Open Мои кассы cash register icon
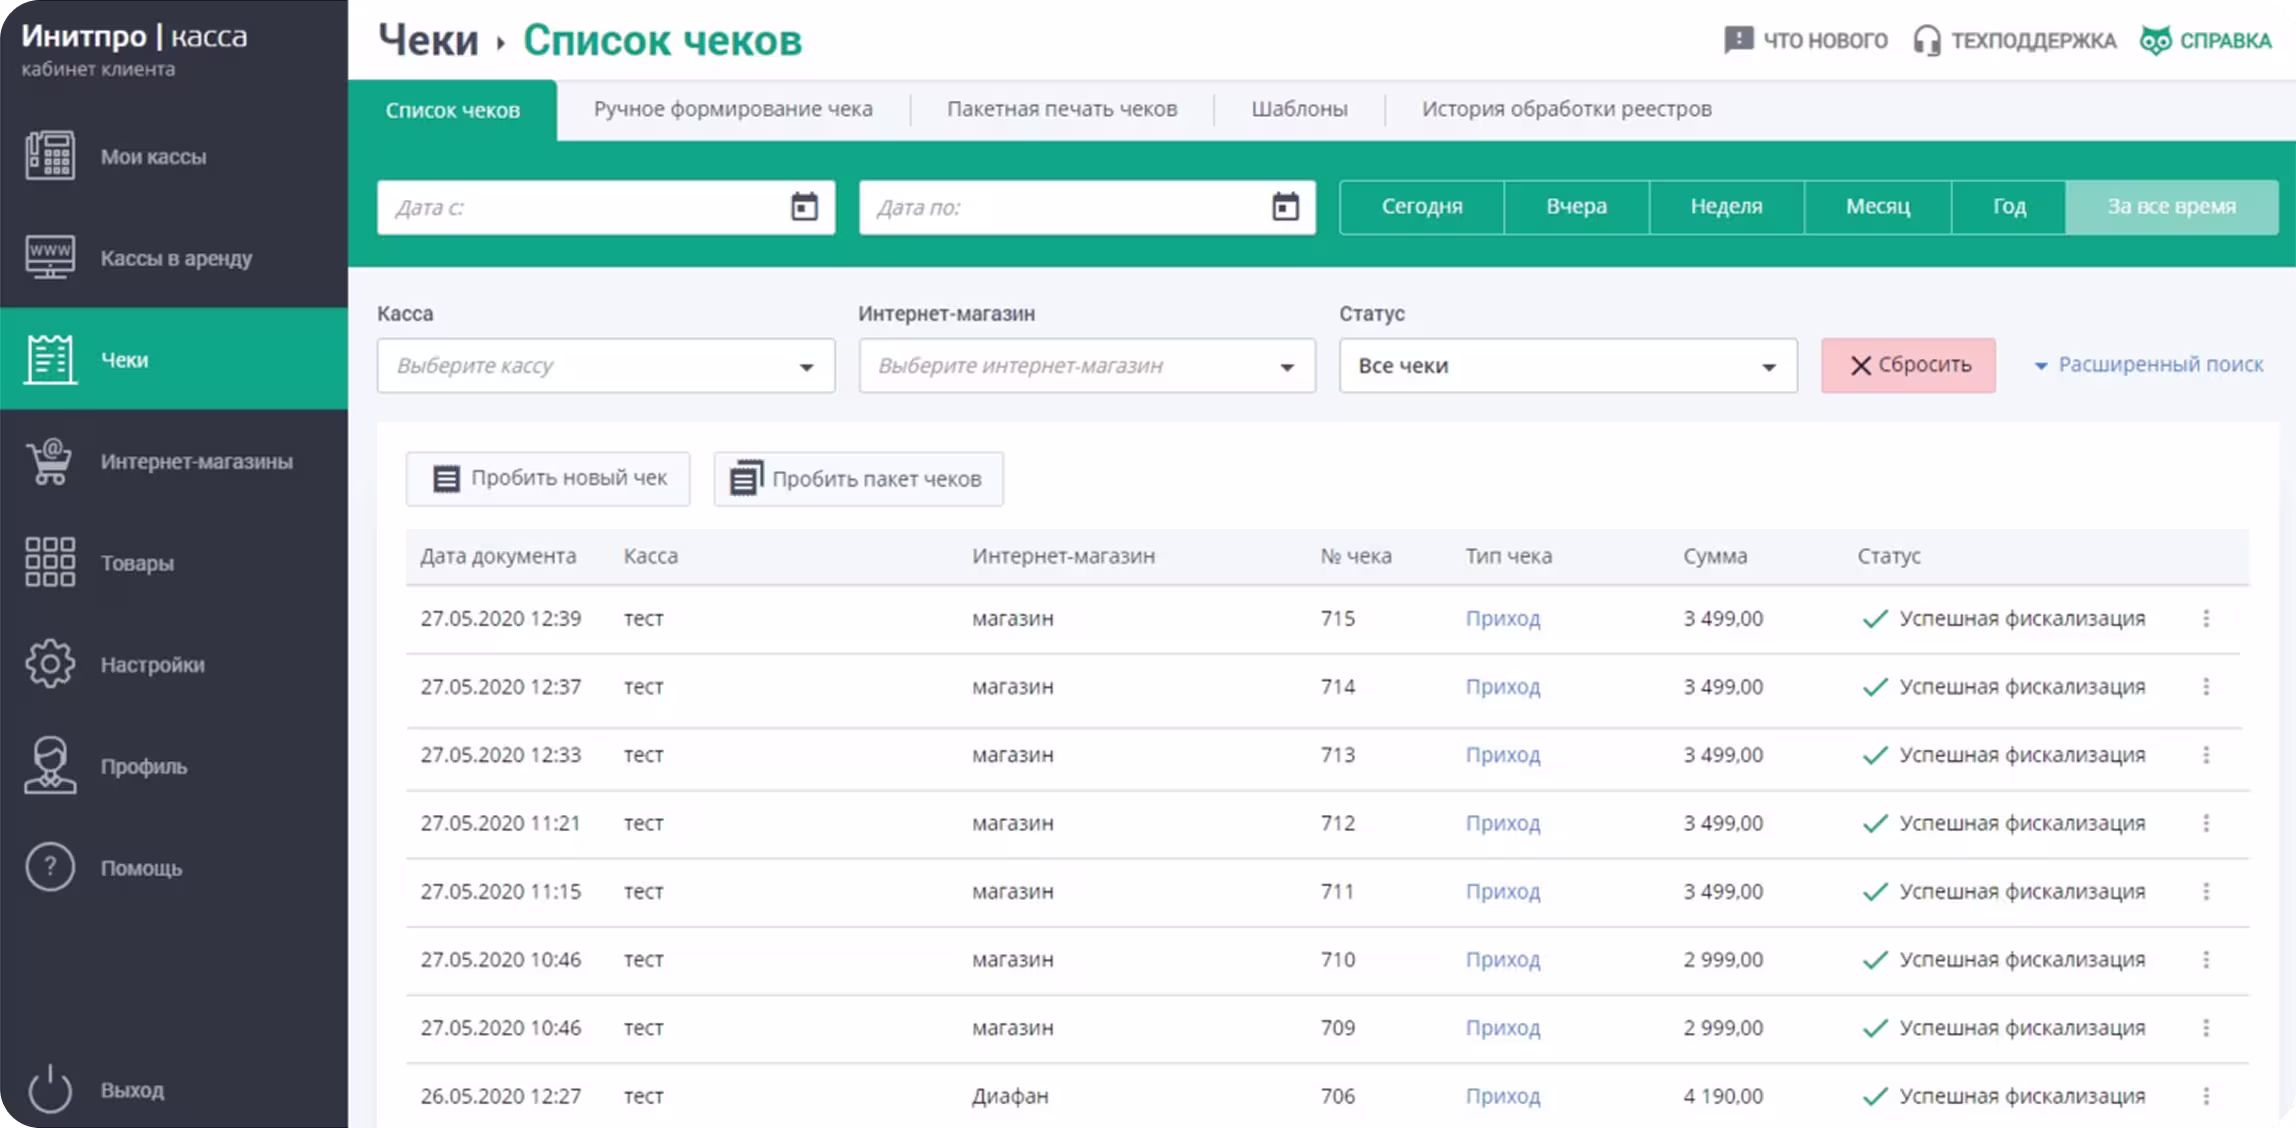The height and width of the screenshot is (1128, 2296). [49, 156]
